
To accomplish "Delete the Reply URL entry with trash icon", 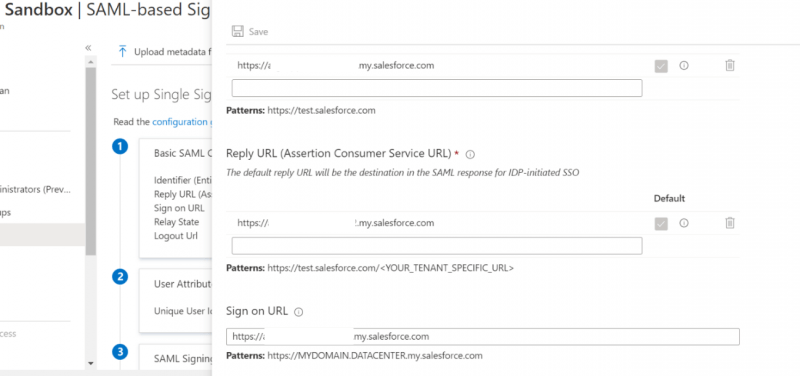I will 730,223.
